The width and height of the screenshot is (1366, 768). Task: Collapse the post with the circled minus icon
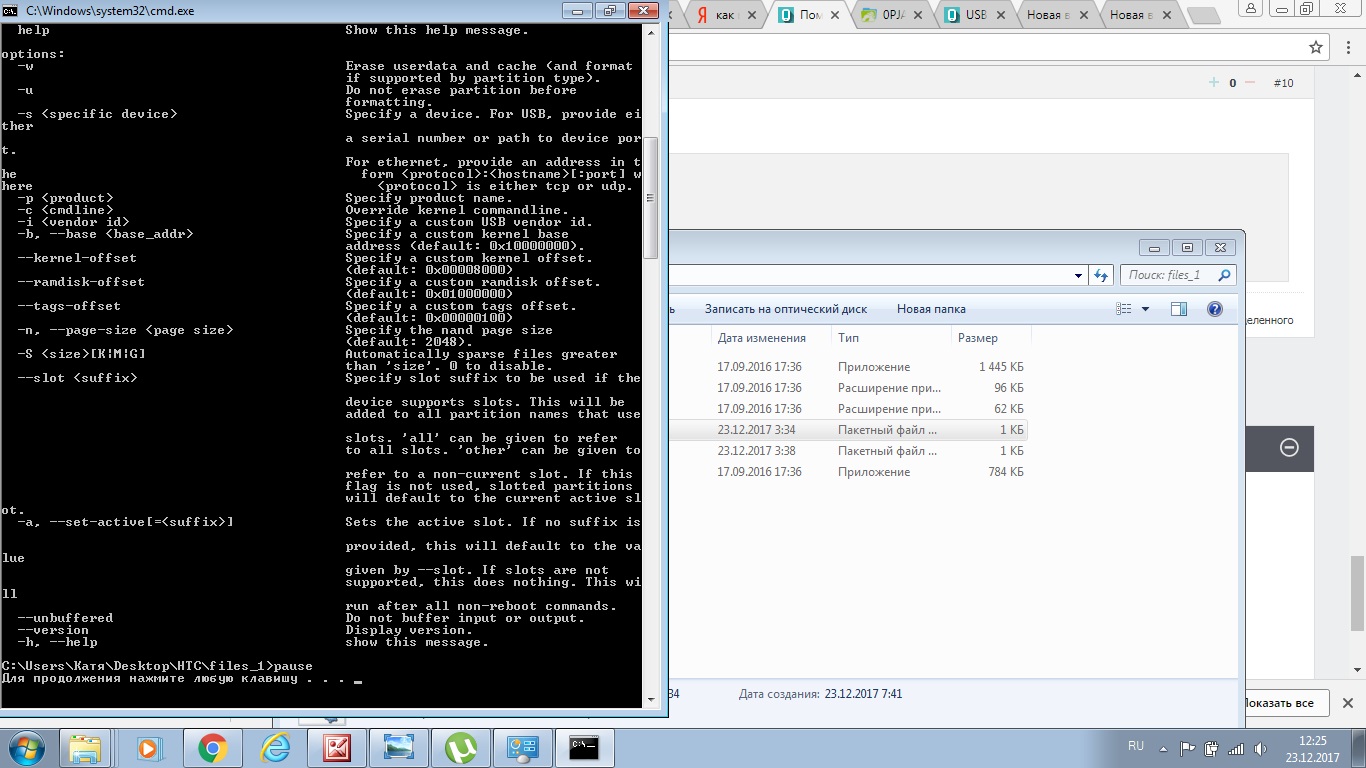pyautogui.click(x=1289, y=448)
